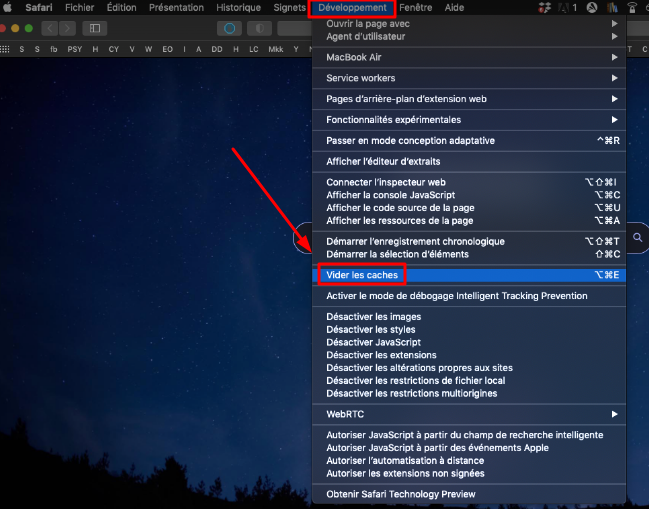Toggle Désactiver les restrictions de fichier local

[x=469, y=381]
